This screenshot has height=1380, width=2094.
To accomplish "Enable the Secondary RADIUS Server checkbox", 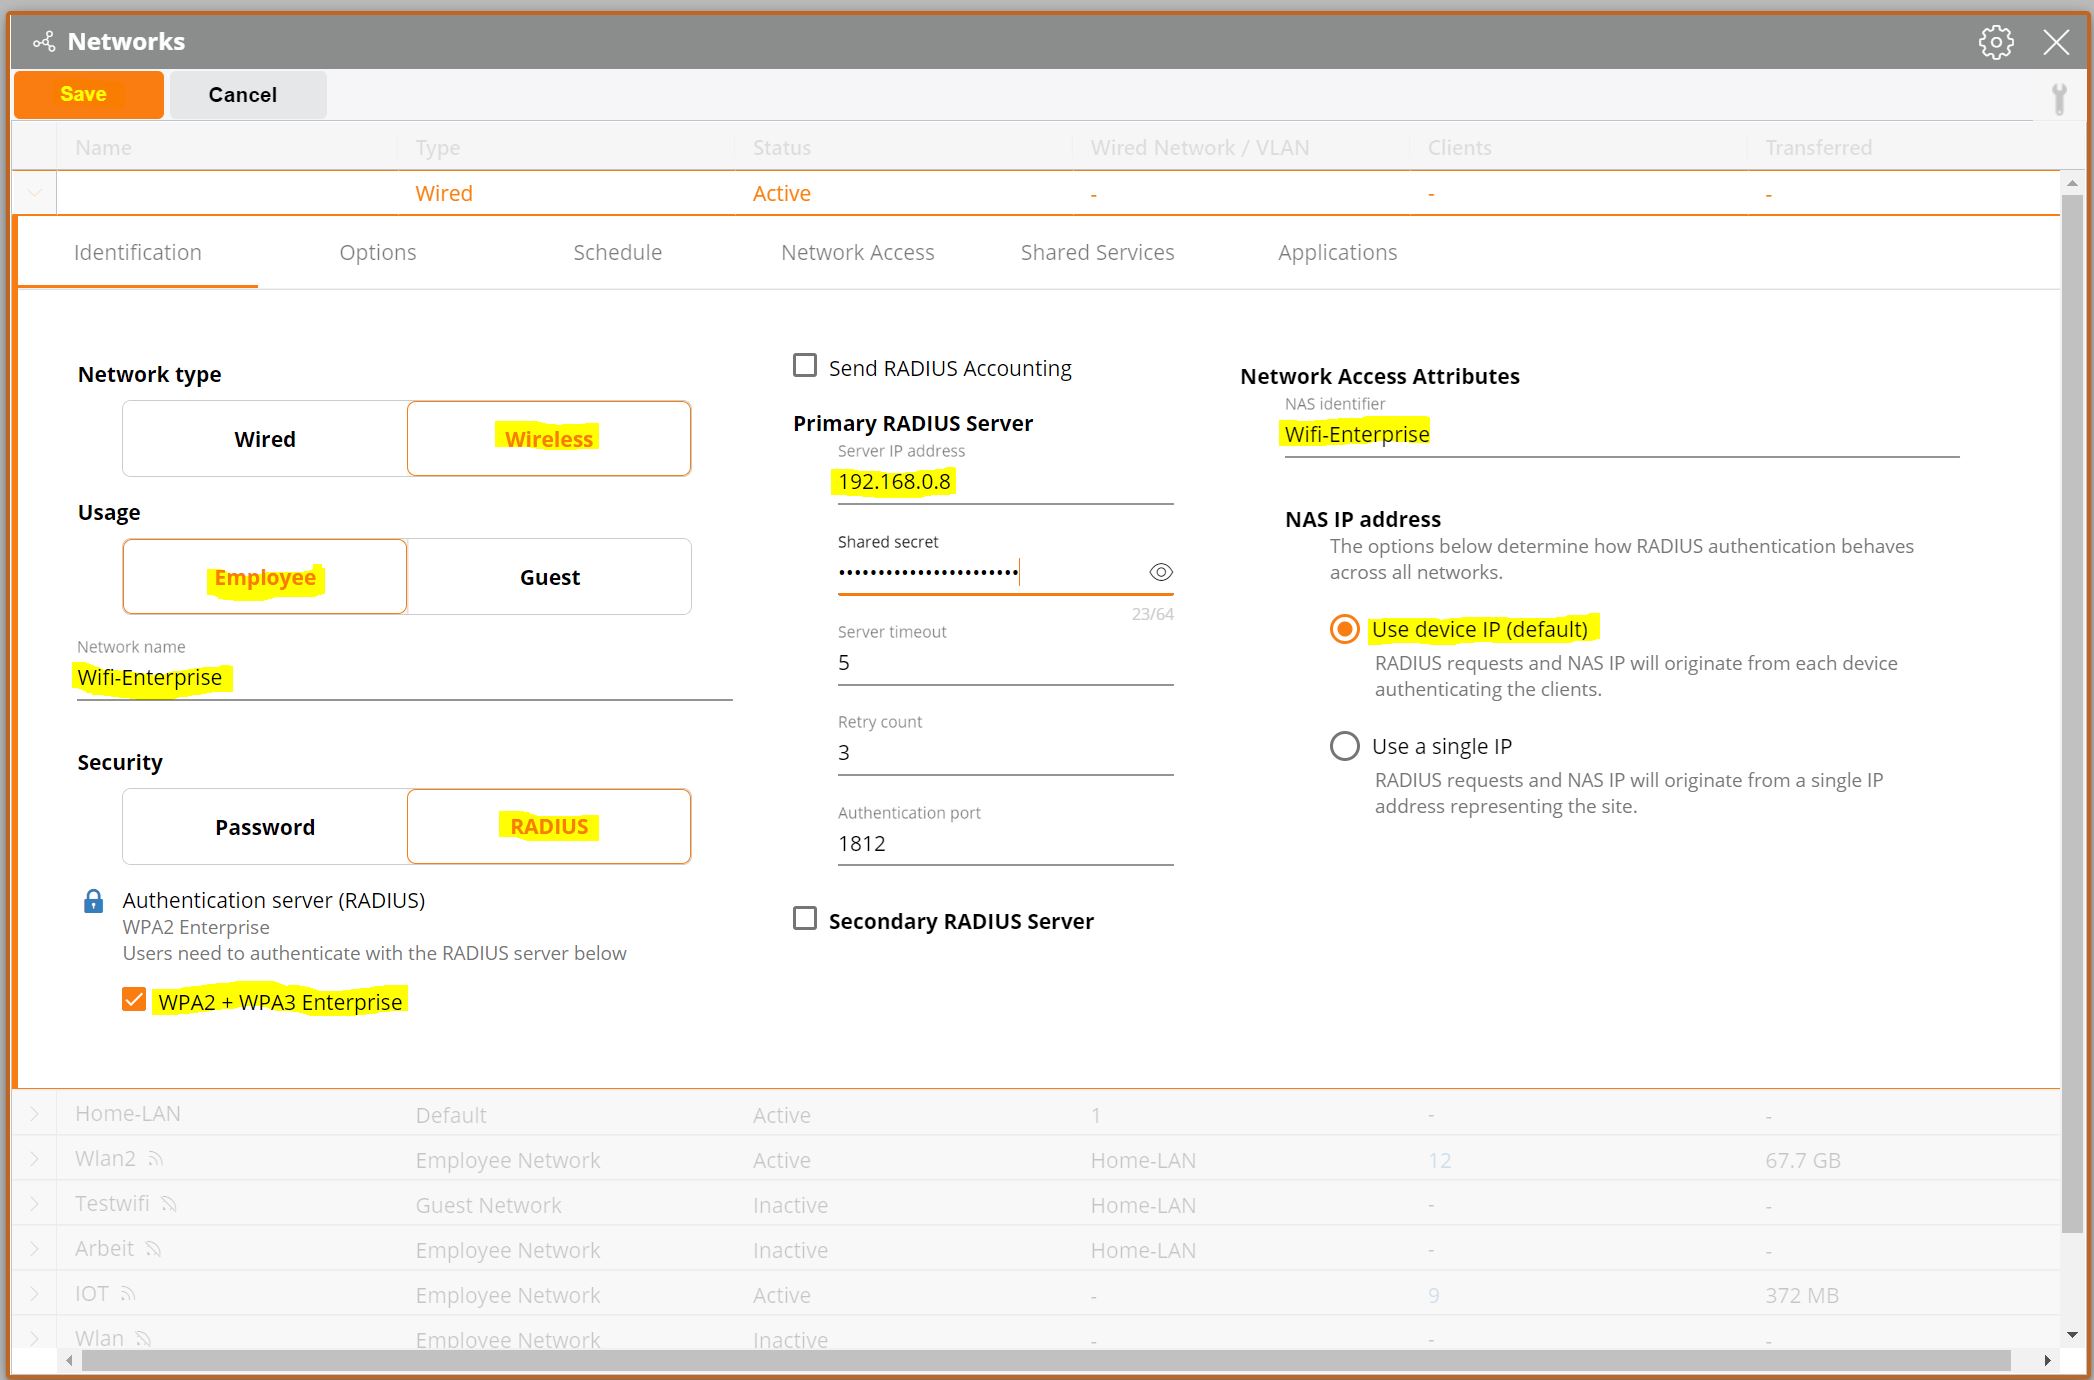I will [x=804, y=918].
